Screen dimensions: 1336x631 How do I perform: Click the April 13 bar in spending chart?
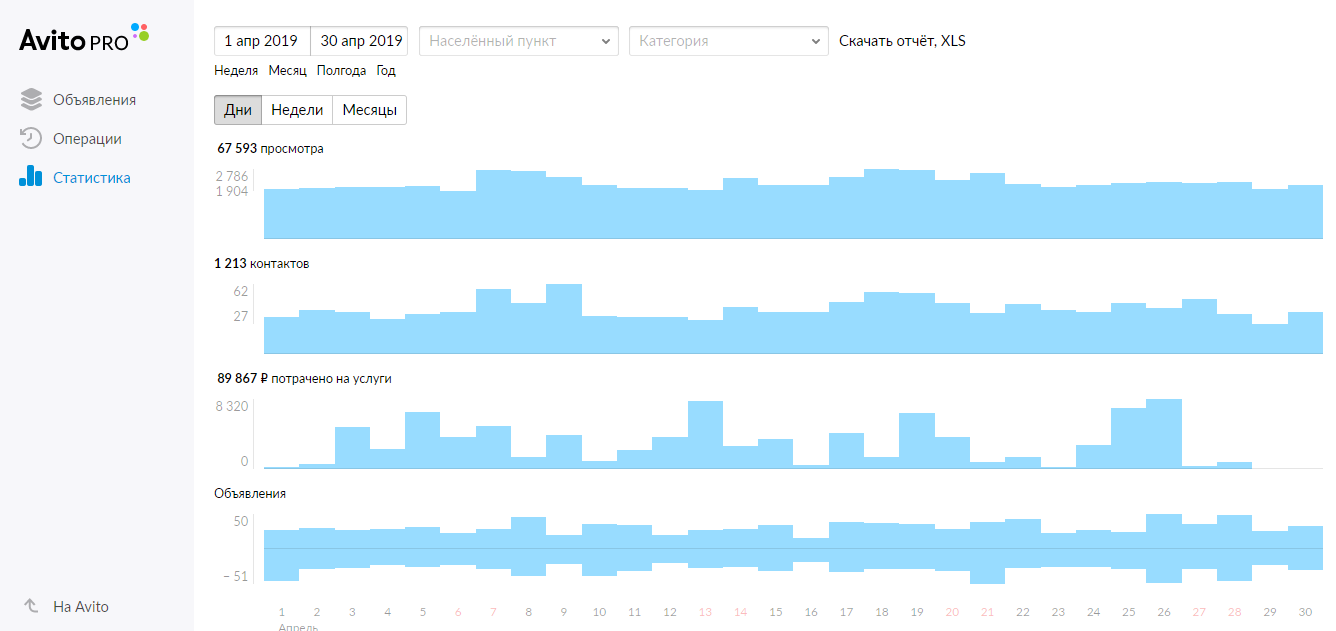pyautogui.click(x=705, y=434)
